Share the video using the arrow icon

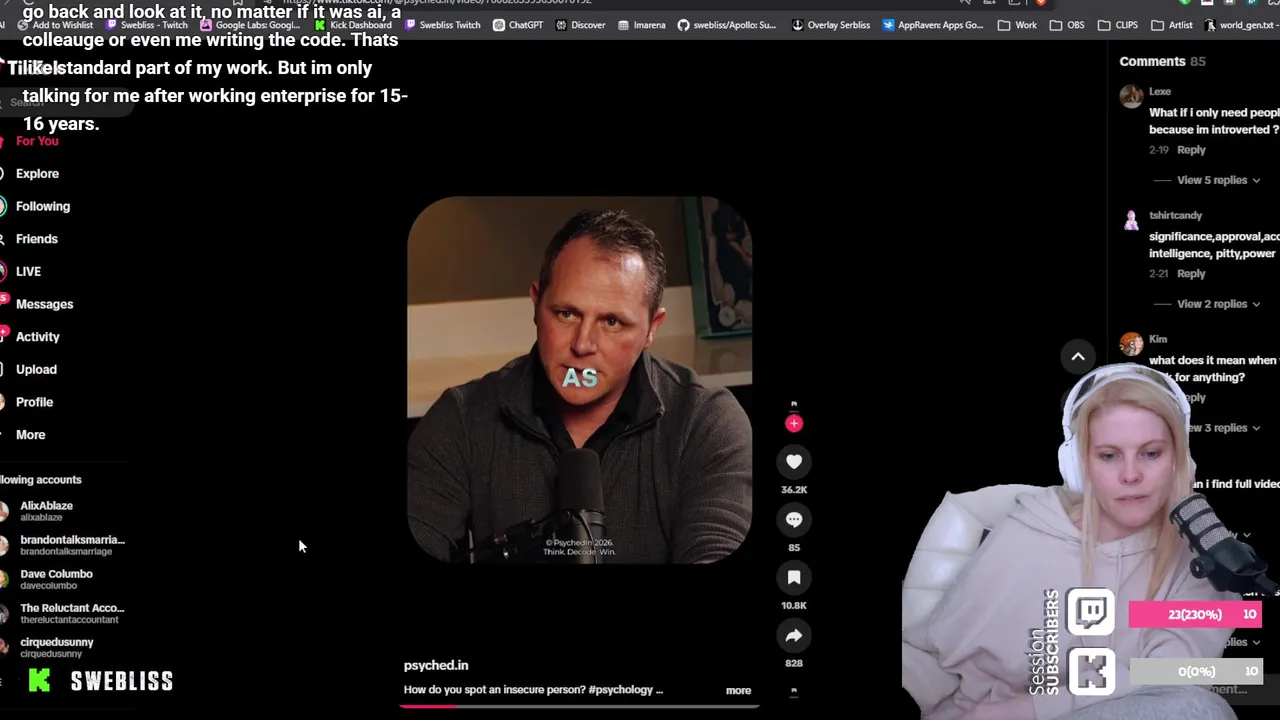[794, 636]
